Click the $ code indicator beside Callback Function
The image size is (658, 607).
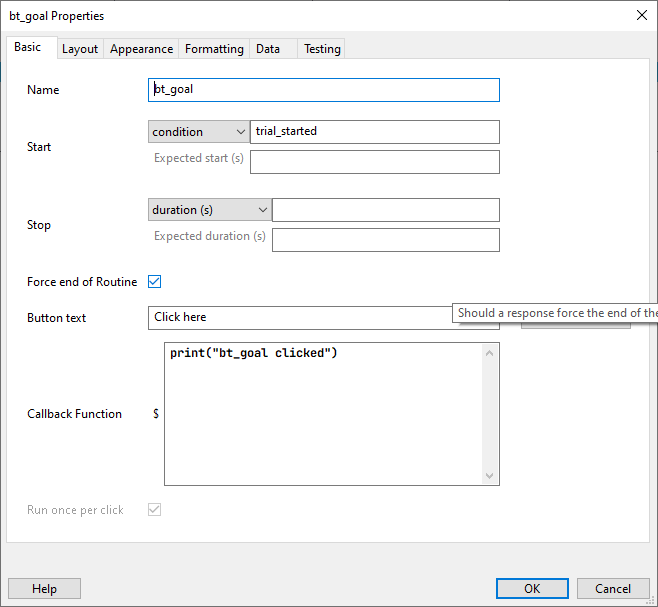point(156,414)
